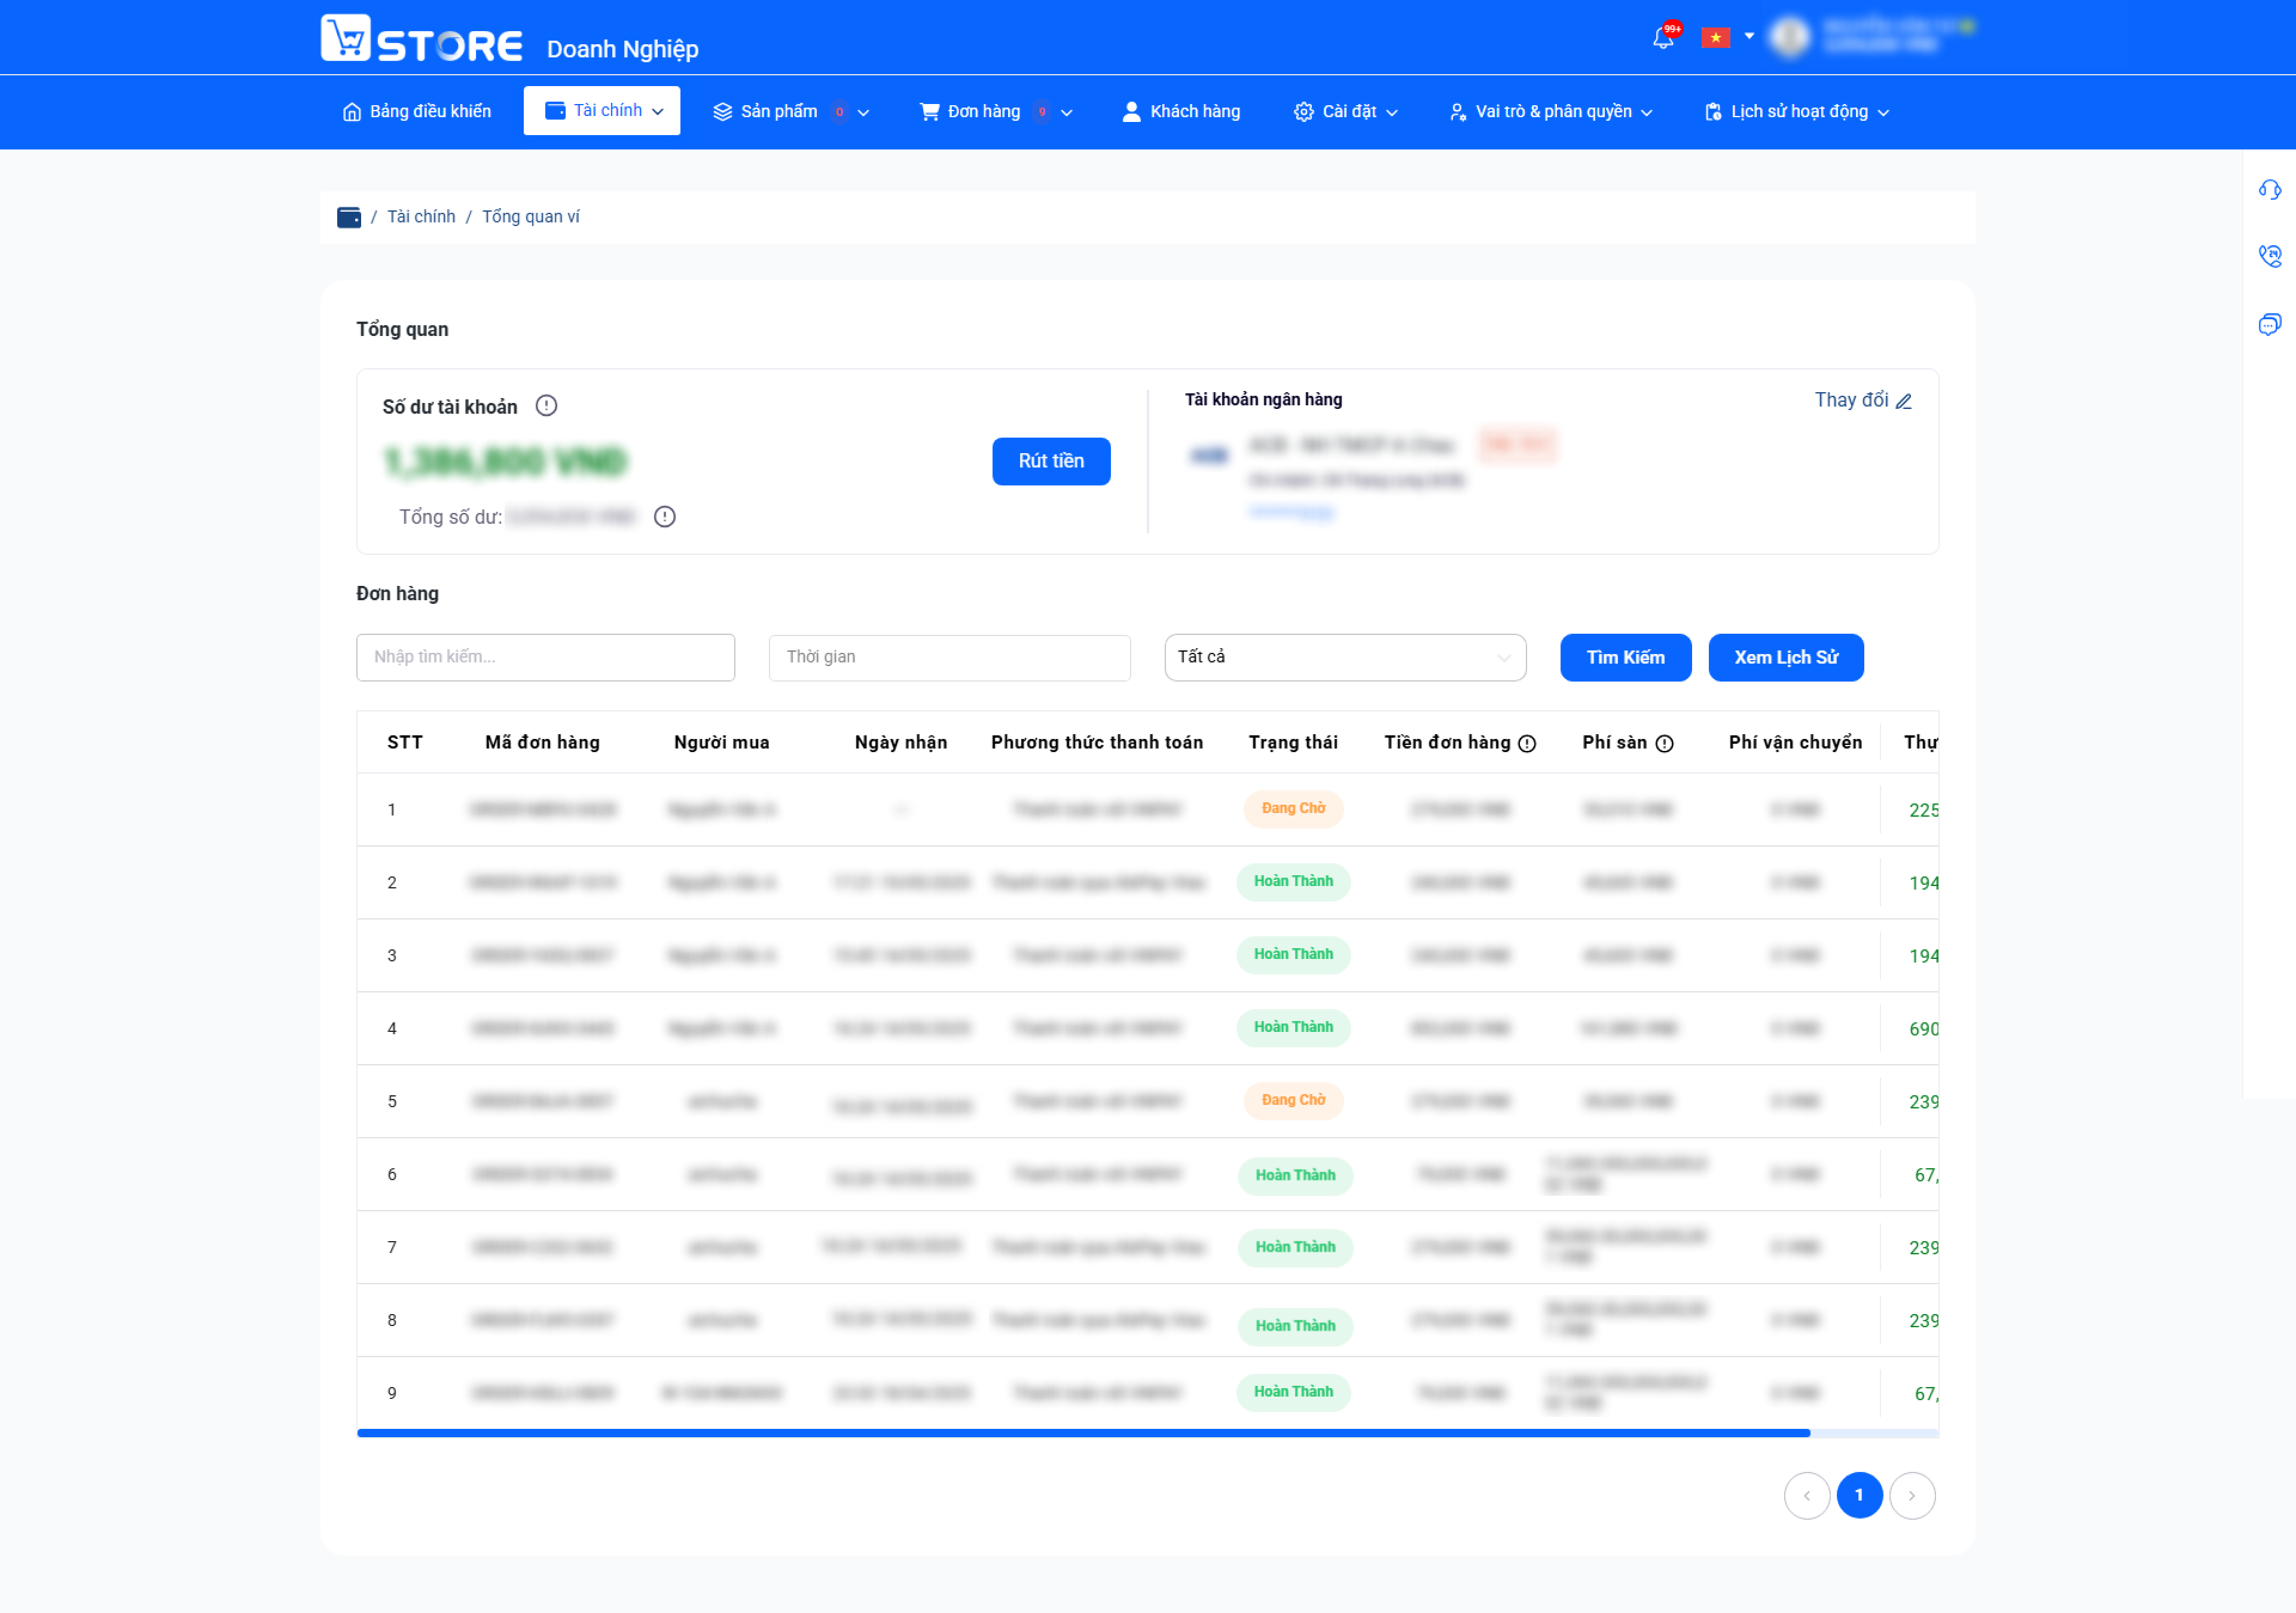The image size is (2296, 1613).
Task: Click the horizontal table scrollbar
Action: (1083, 1433)
